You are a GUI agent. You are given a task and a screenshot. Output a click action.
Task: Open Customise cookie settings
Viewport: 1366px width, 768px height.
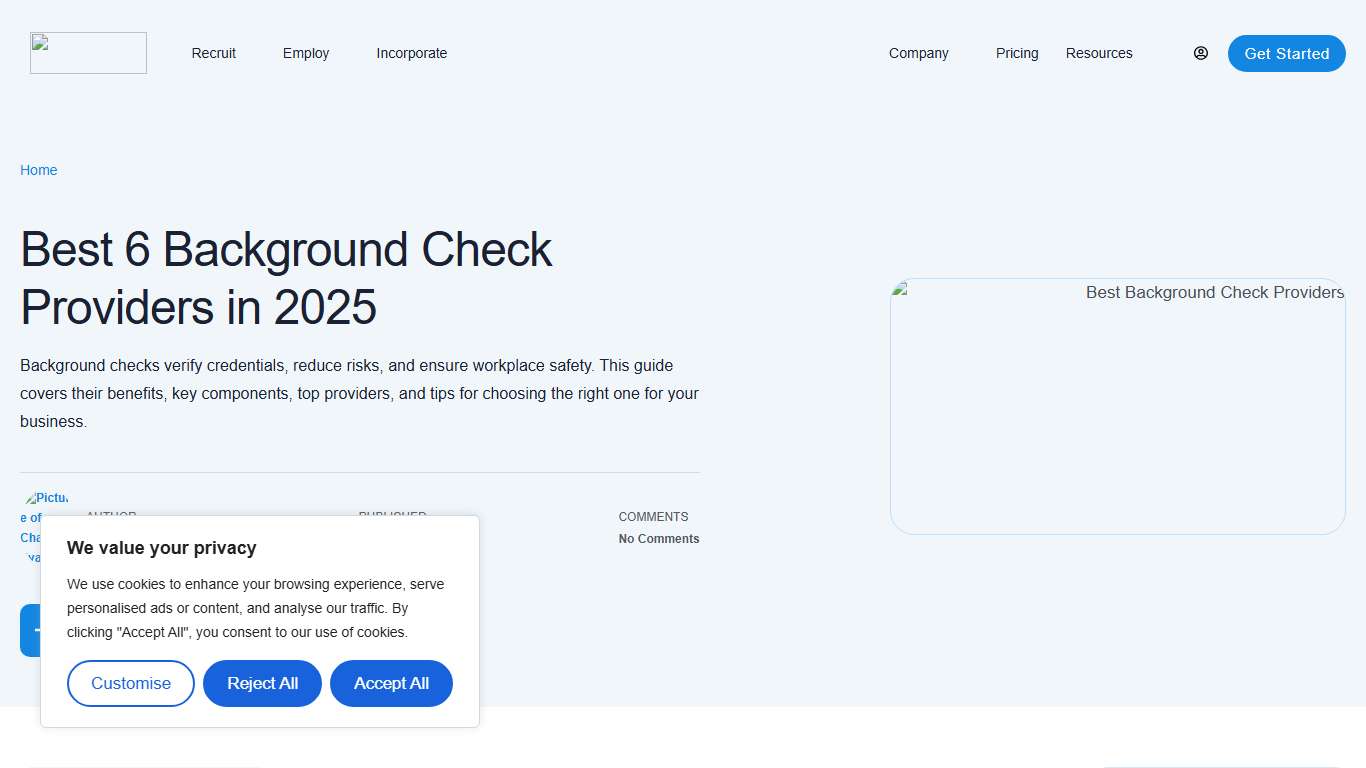tap(130, 683)
